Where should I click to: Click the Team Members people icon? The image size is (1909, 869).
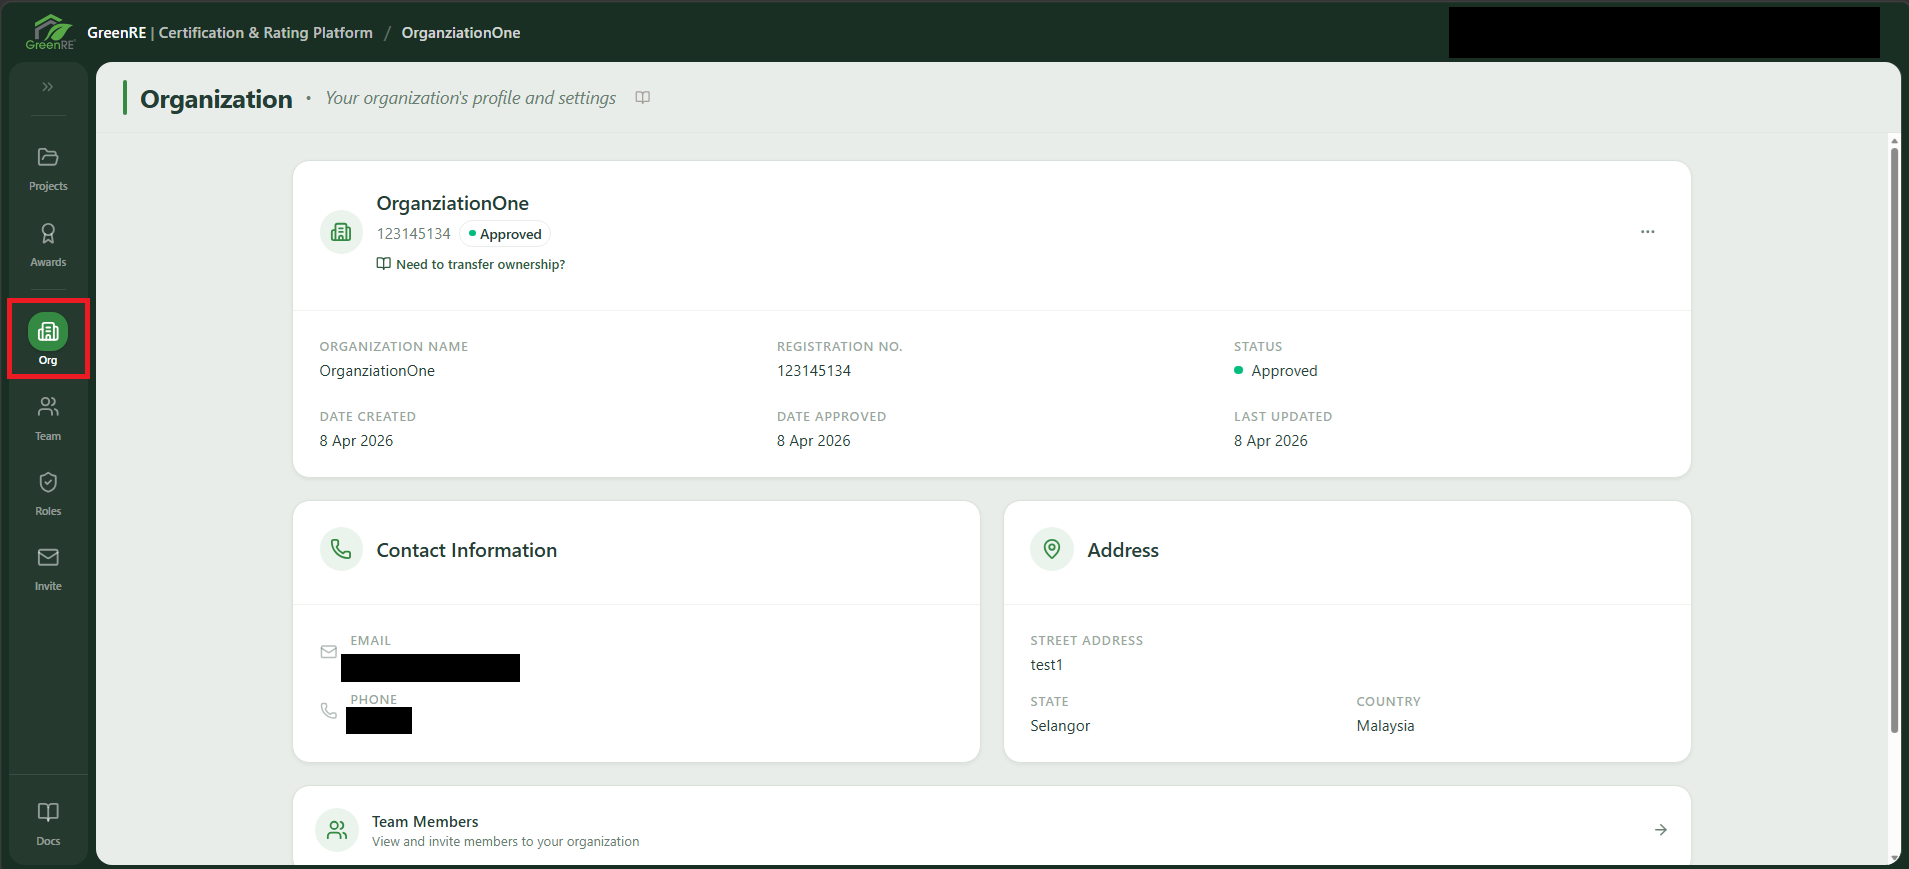coord(337,830)
